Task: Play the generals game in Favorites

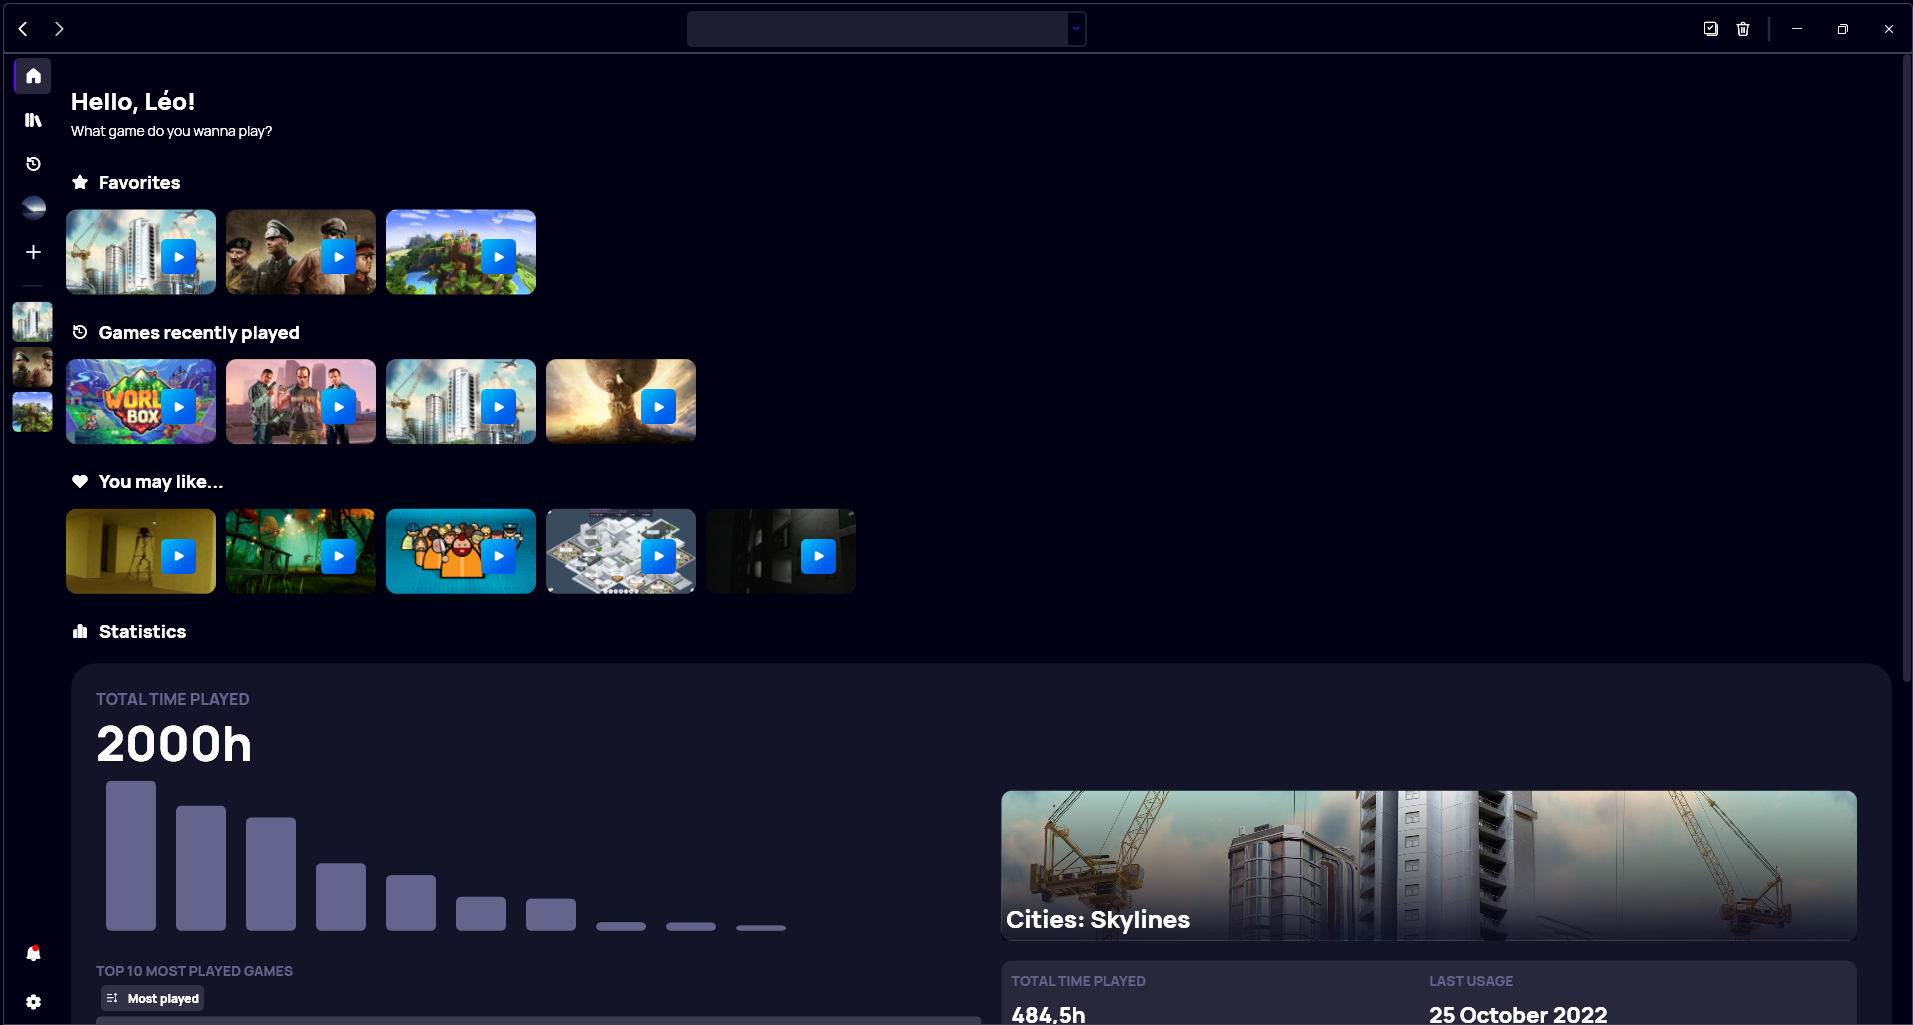Action: tap(339, 257)
